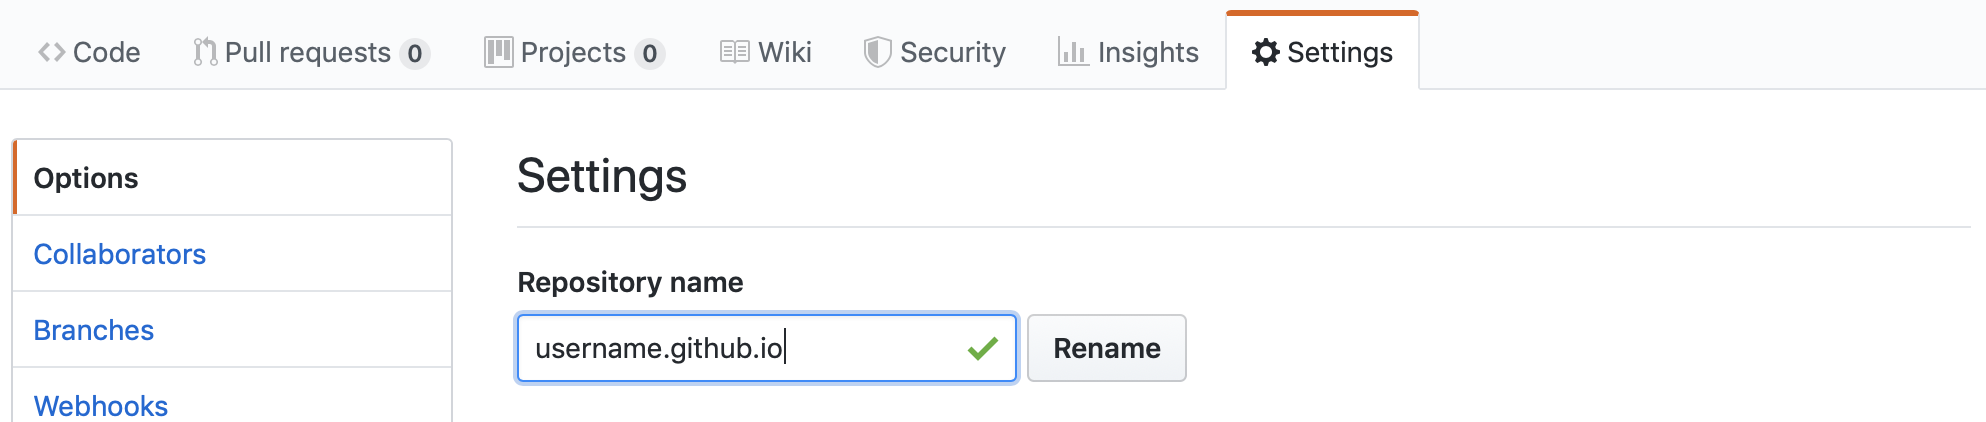Click into the Repository name field
Image resolution: width=1986 pixels, height=422 pixels.
(740, 348)
